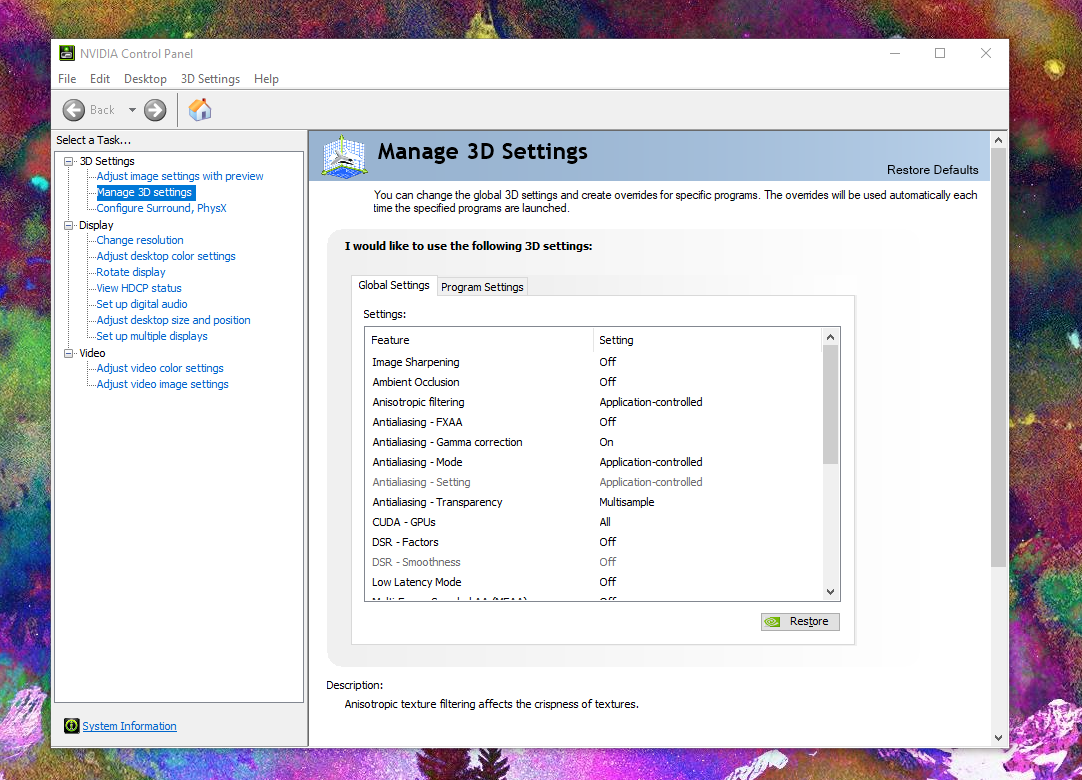Screen dimensions: 1082x780
Task: Open Configure Surround, PhysX
Action: click(161, 208)
